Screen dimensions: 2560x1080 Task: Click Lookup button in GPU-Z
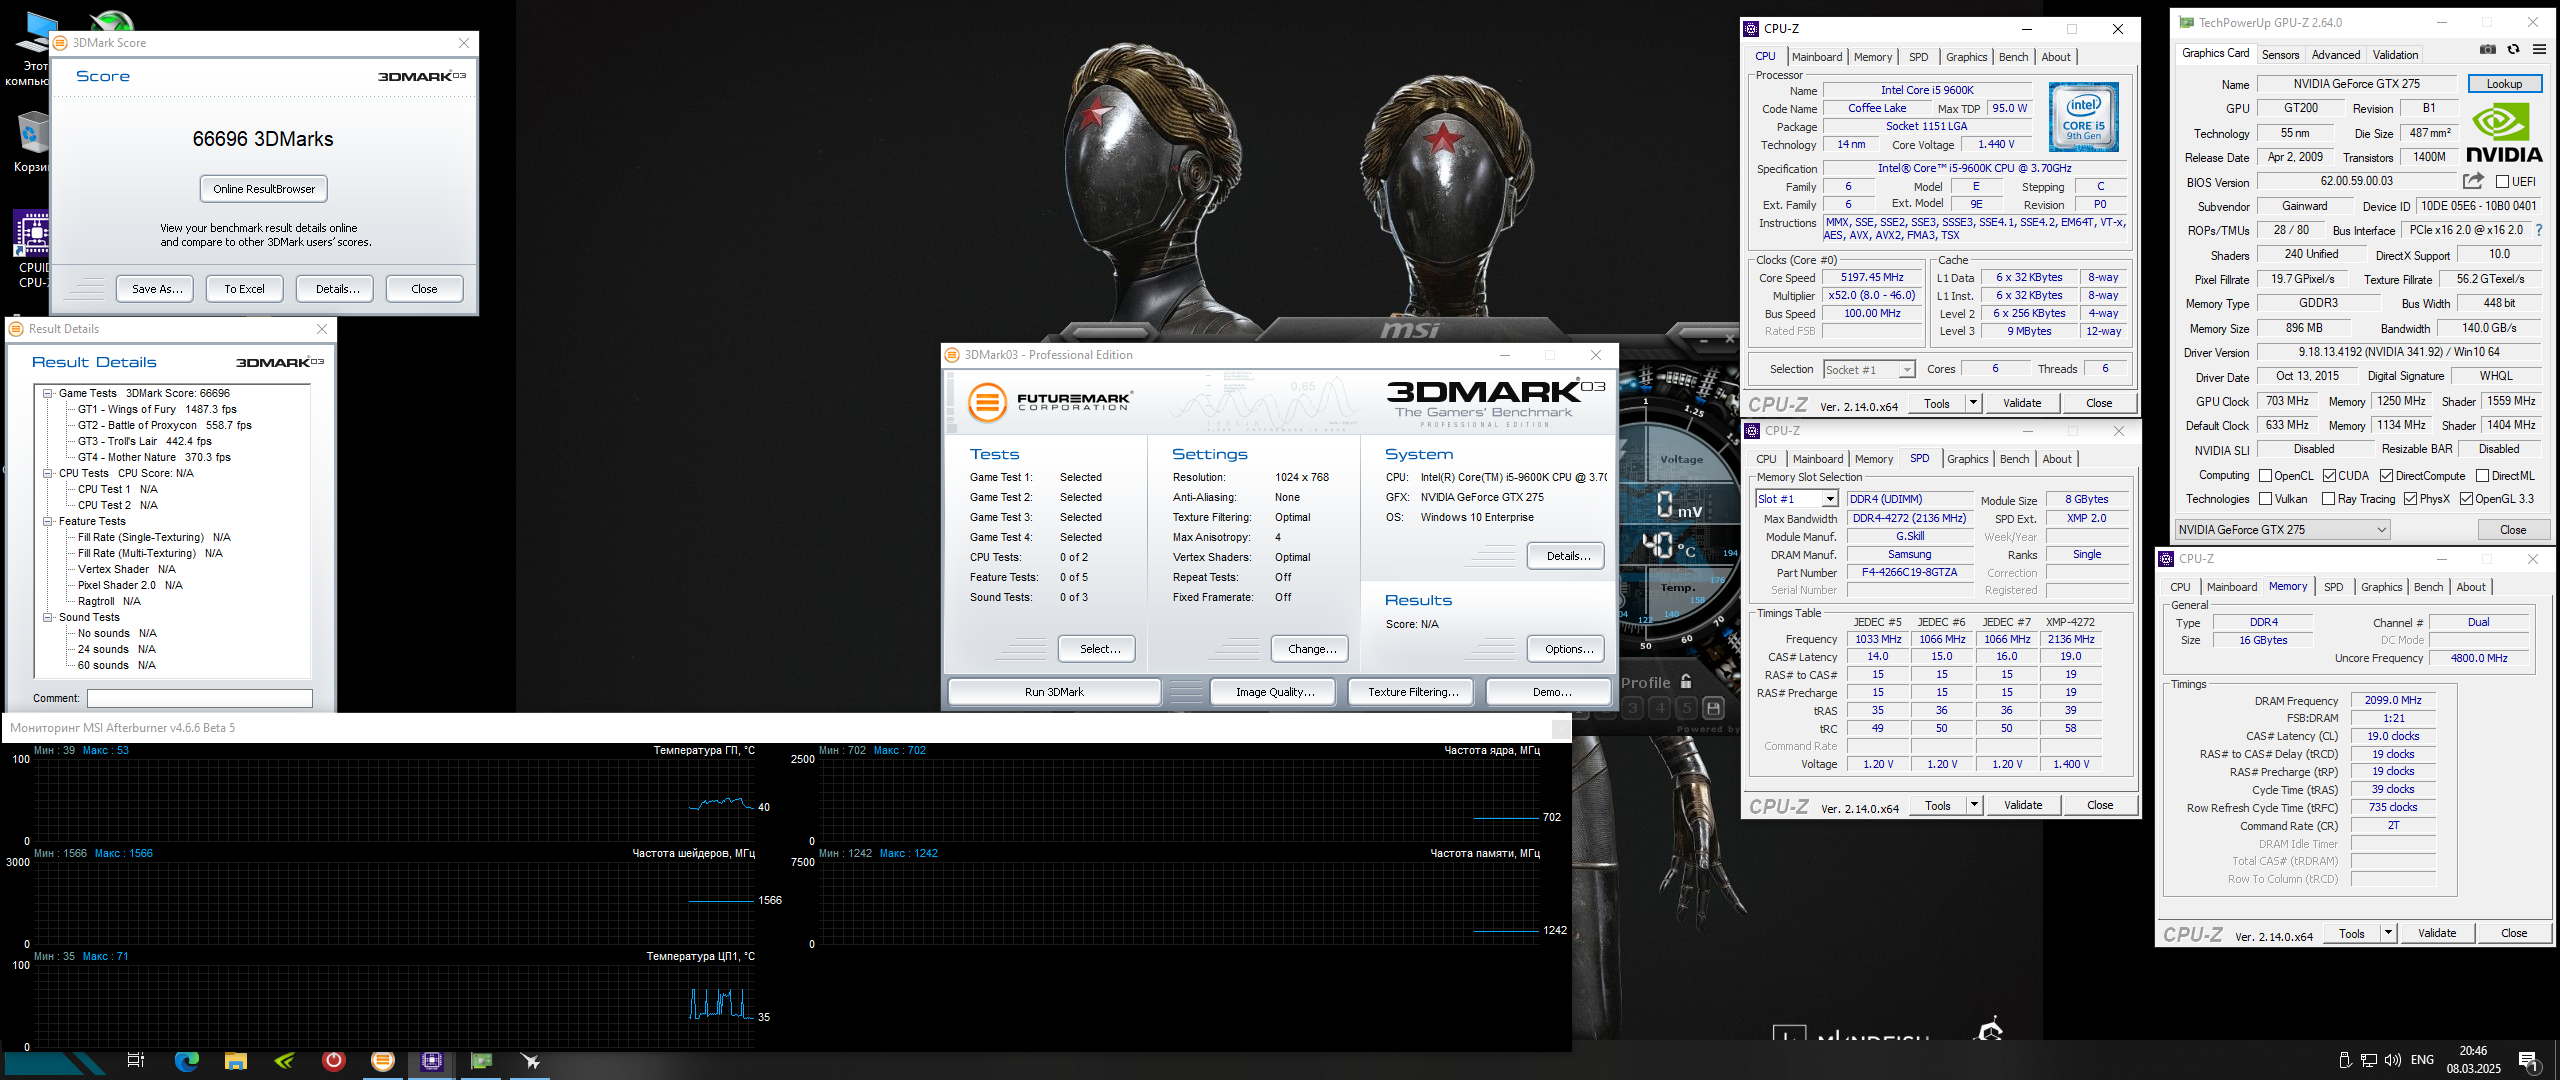[x=2504, y=84]
